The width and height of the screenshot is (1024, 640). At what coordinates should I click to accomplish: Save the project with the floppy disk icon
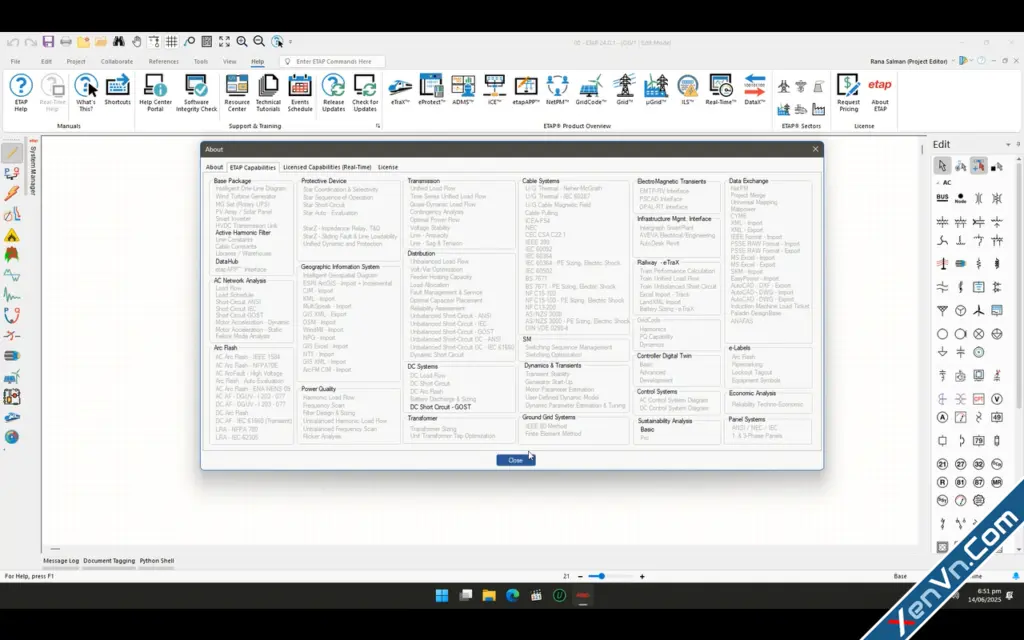[48, 42]
